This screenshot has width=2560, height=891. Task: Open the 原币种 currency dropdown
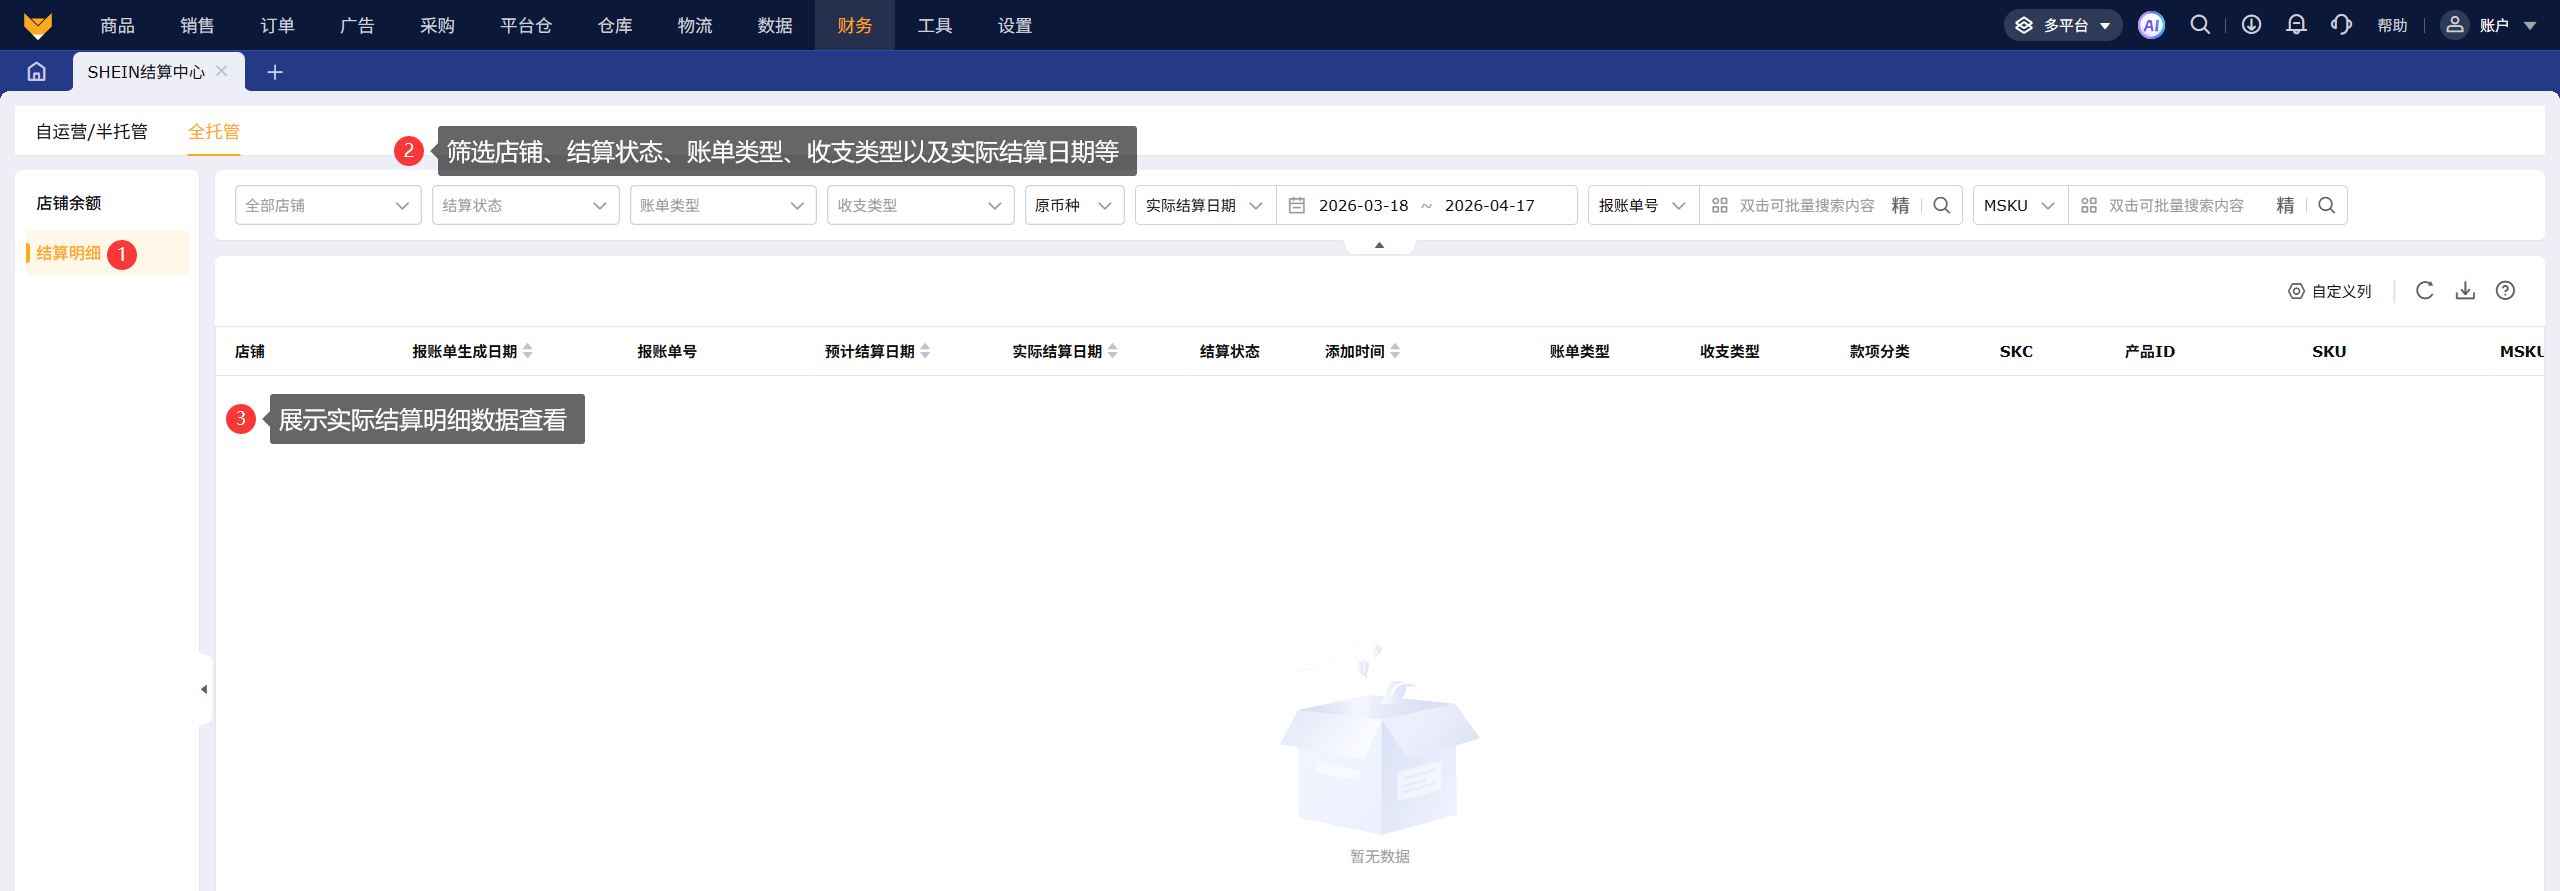1075,205
